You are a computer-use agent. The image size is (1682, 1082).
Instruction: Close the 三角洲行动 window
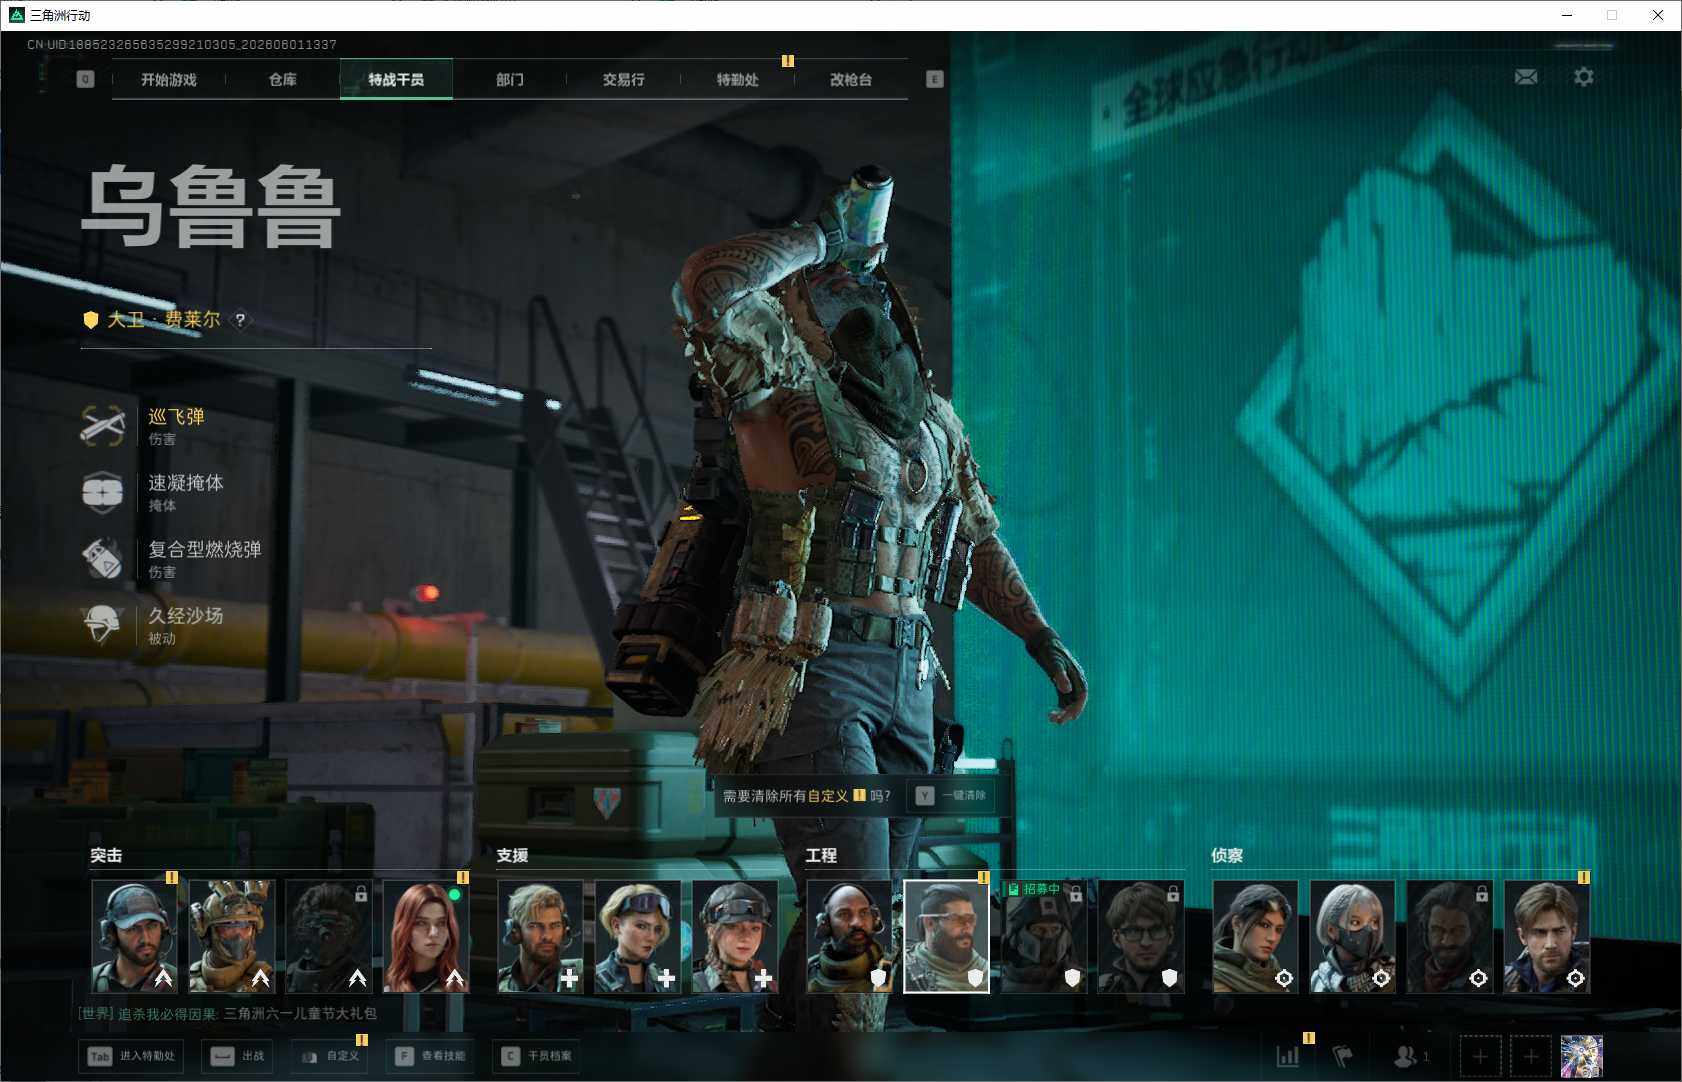tap(1658, 15)
